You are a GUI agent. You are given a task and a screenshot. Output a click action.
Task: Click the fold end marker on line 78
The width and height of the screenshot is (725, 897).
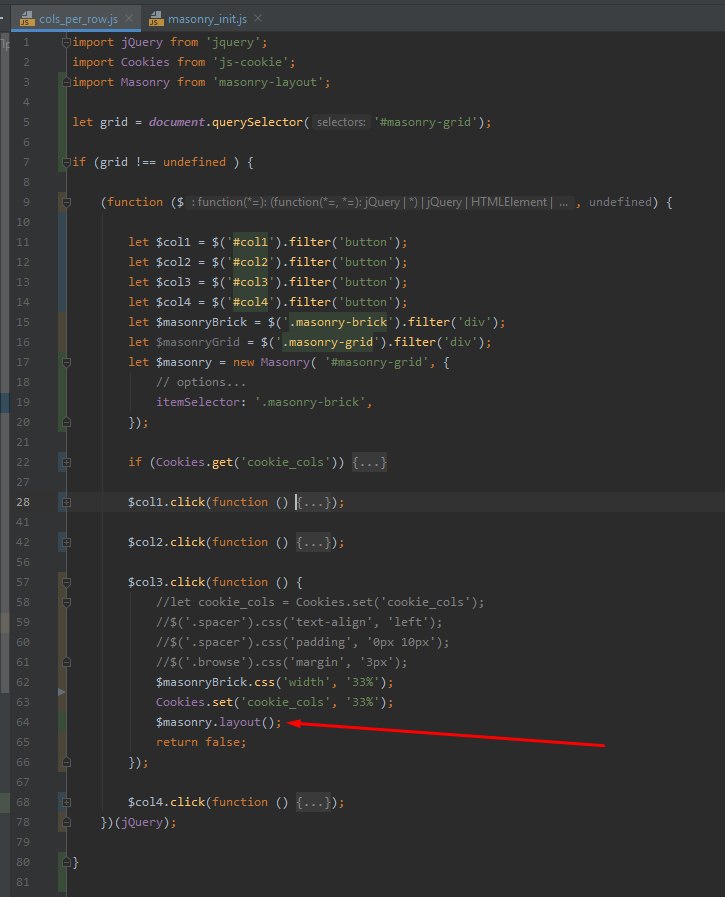point(66,822)
